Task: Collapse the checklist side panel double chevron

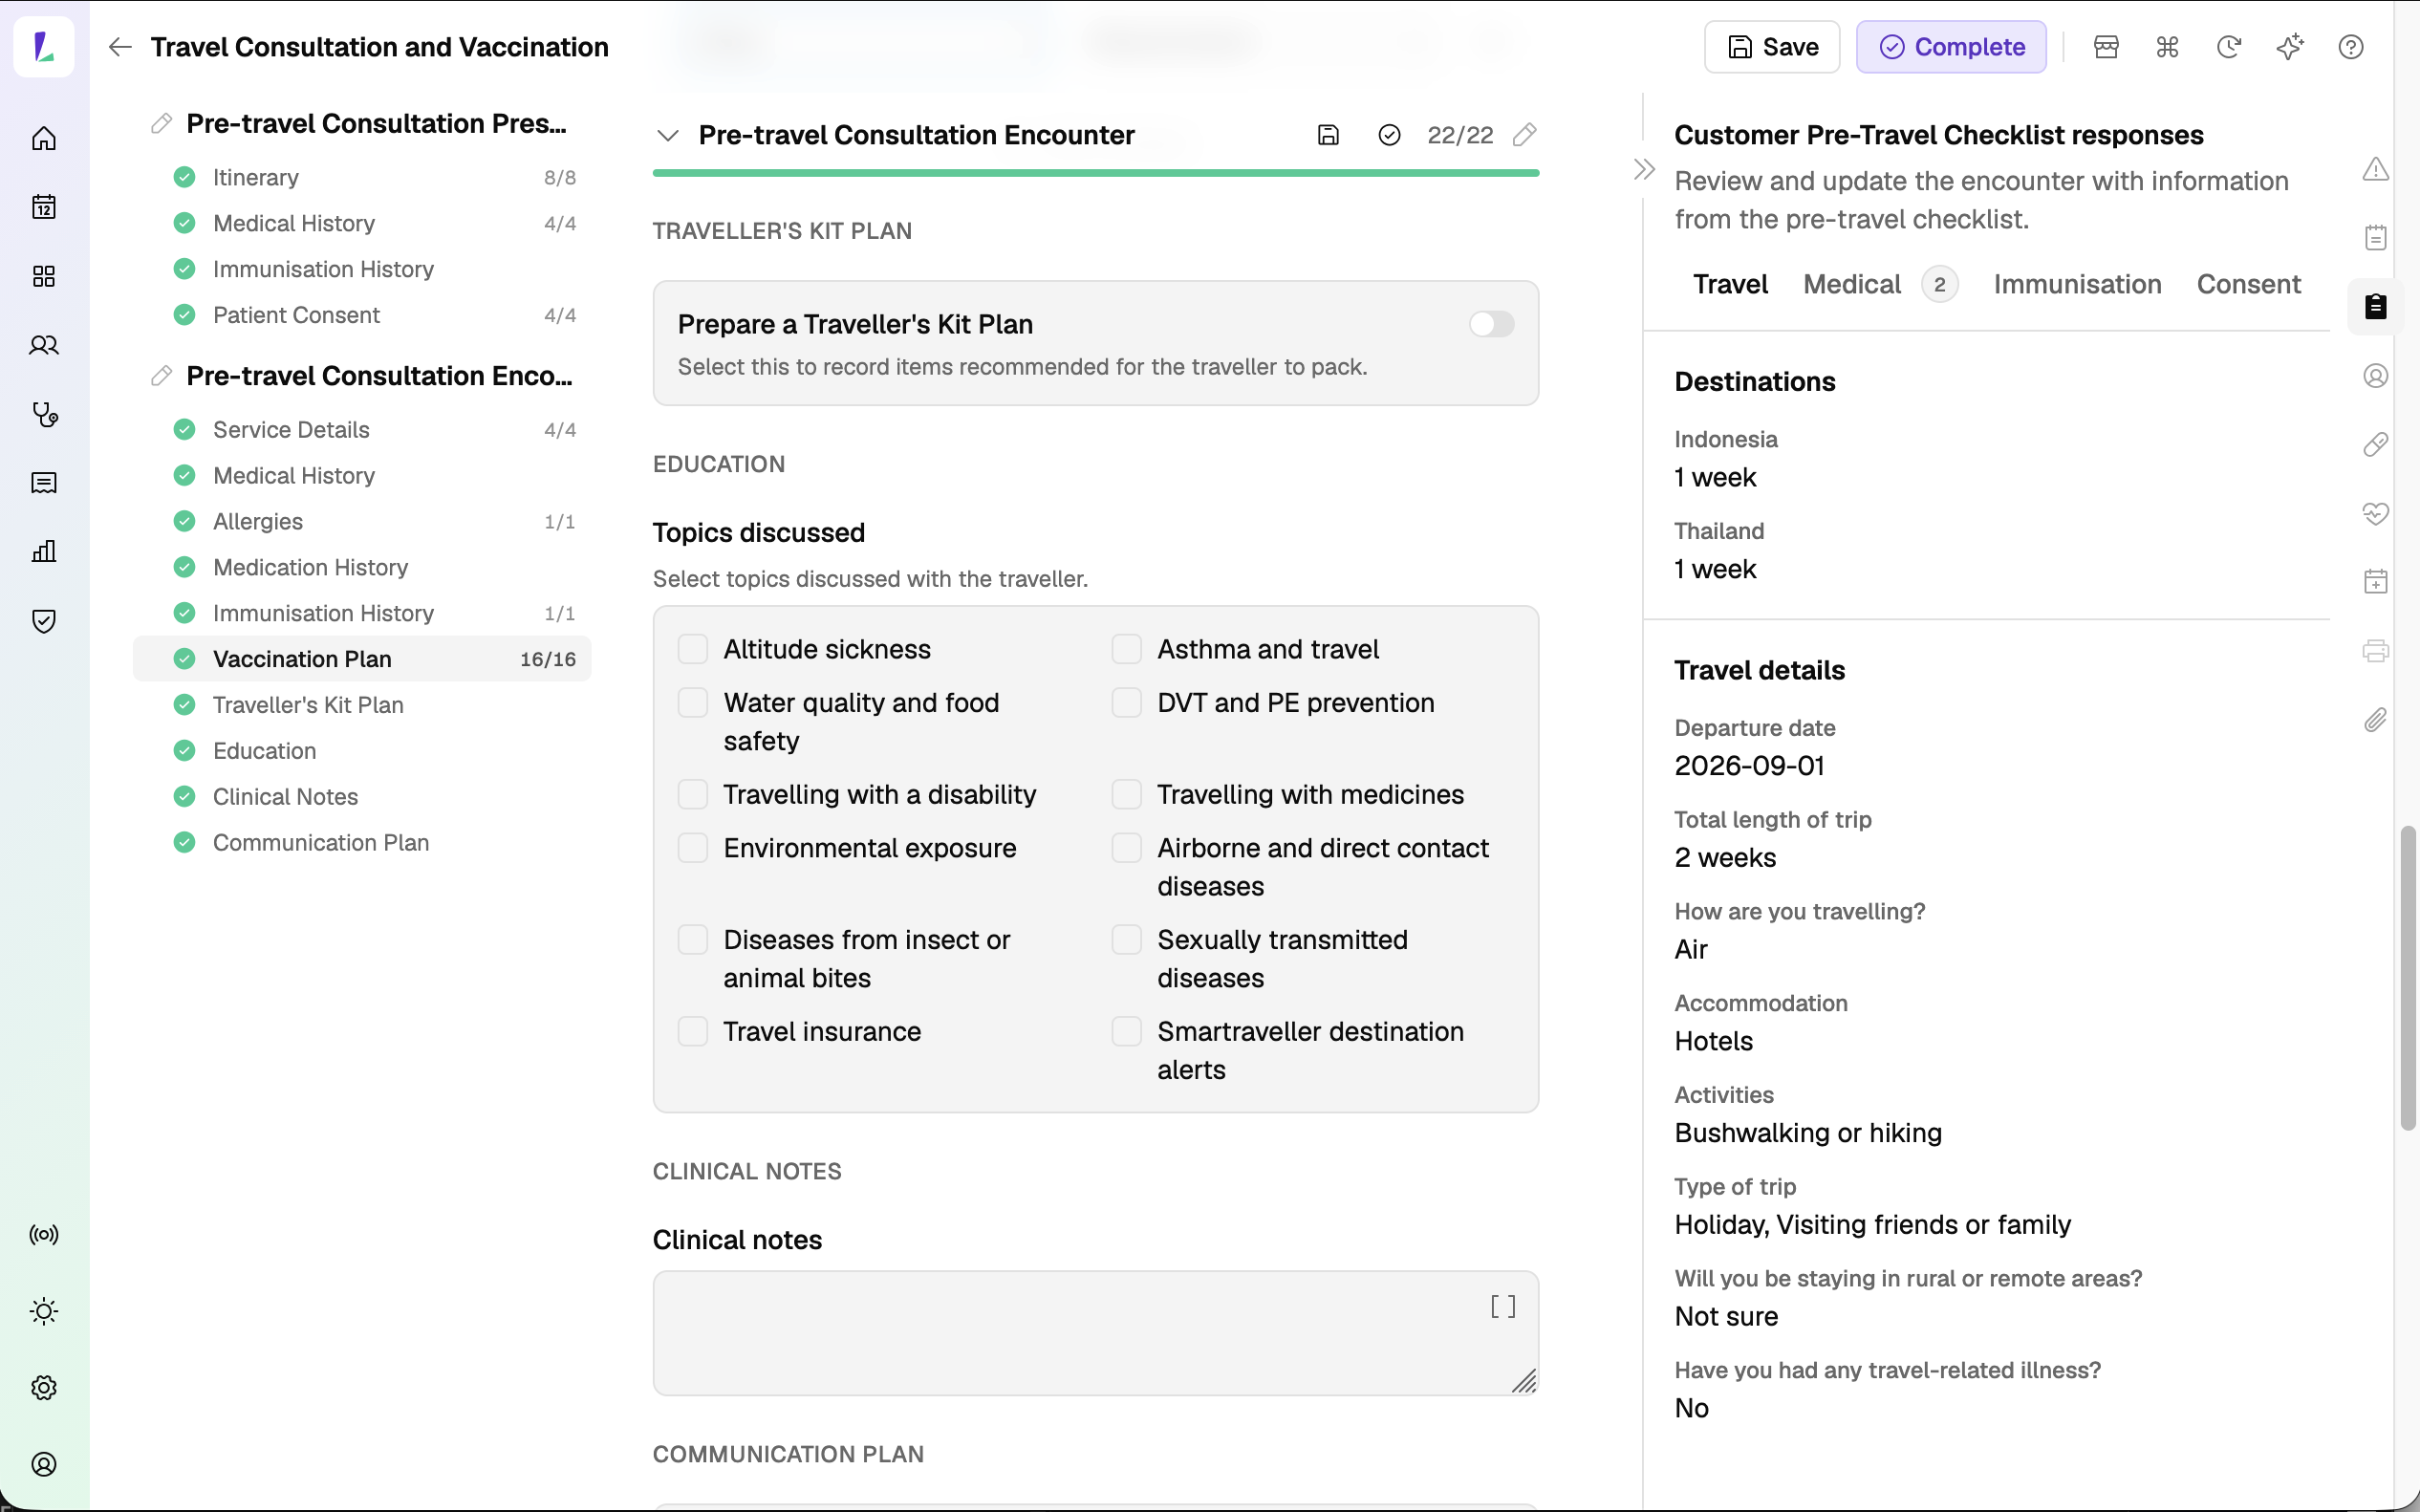Action: 1644,169
